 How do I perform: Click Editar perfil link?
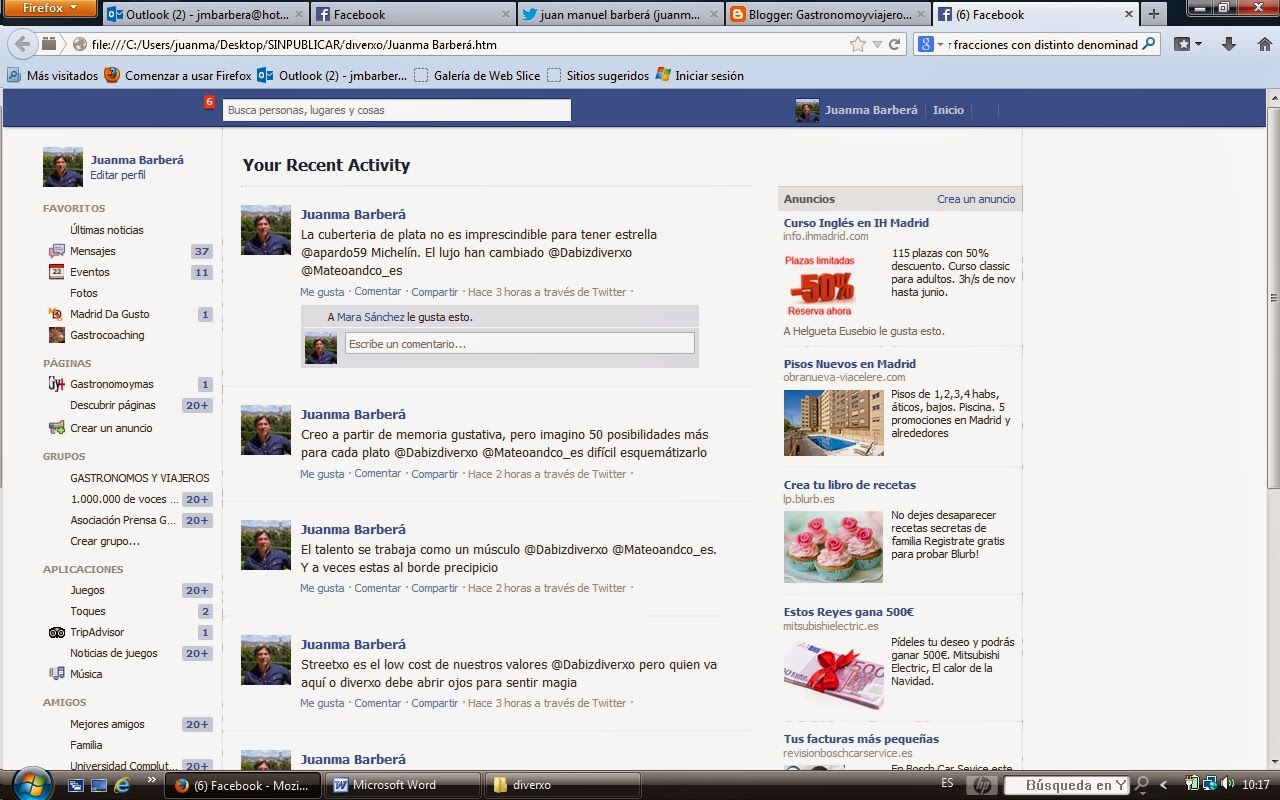pos(118,175)
